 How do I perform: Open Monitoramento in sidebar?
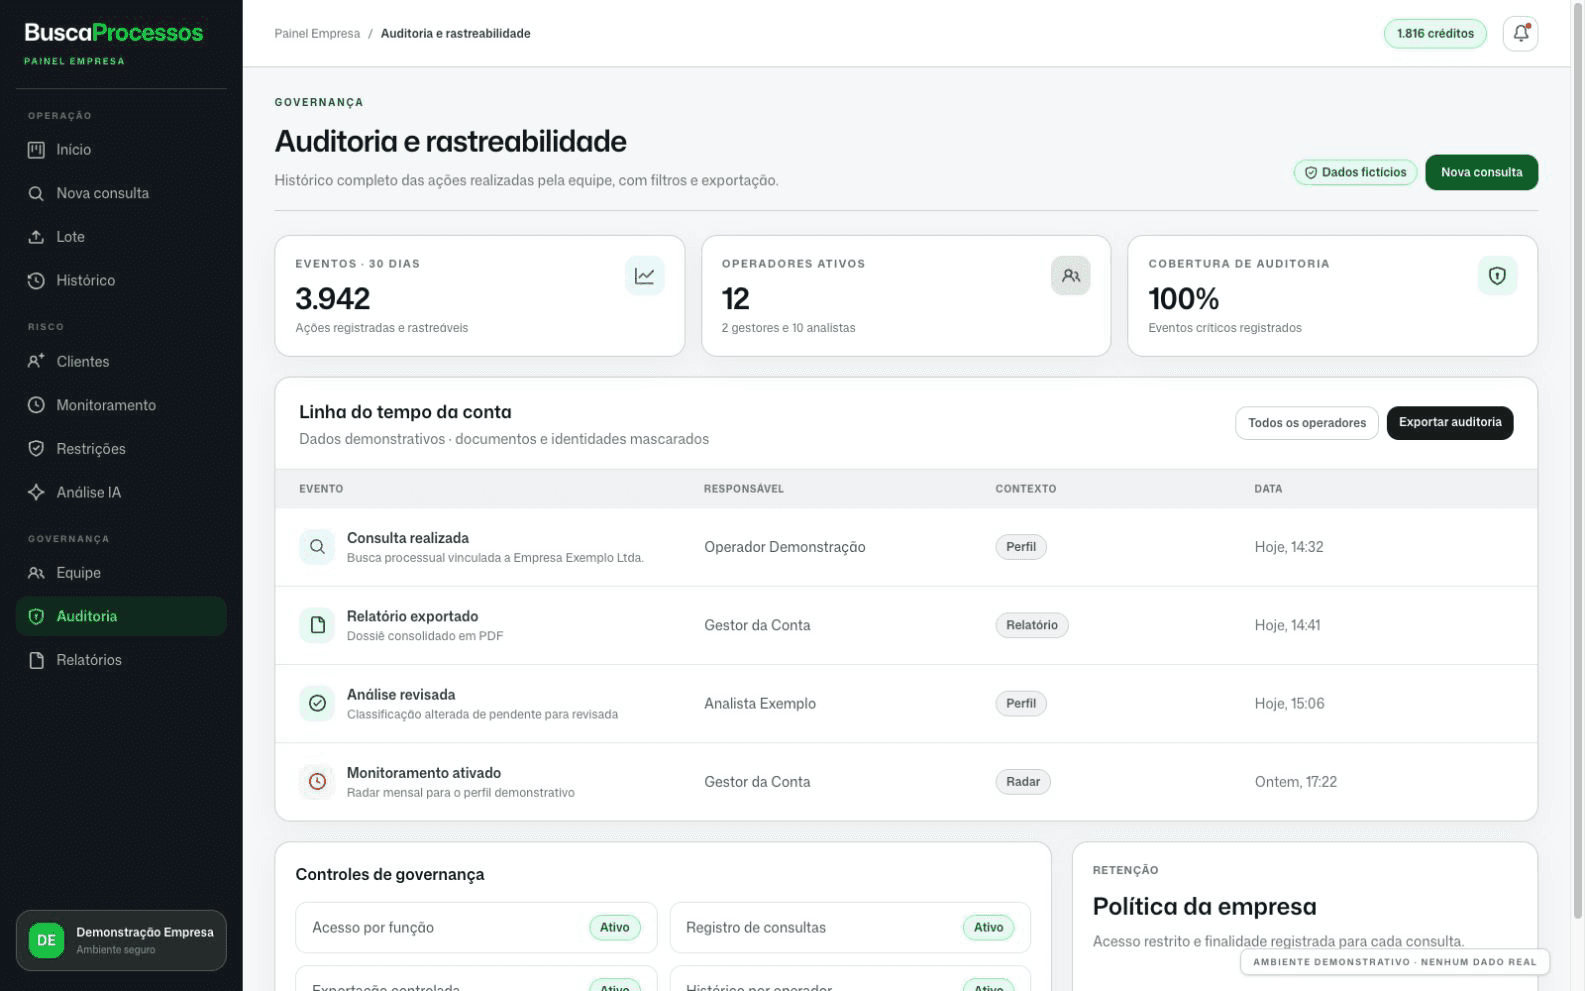pos(121,405)
